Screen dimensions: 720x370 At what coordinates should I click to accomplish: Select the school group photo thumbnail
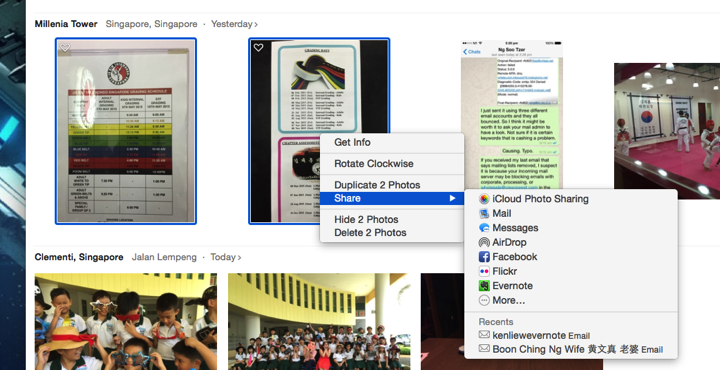(319, 321)
